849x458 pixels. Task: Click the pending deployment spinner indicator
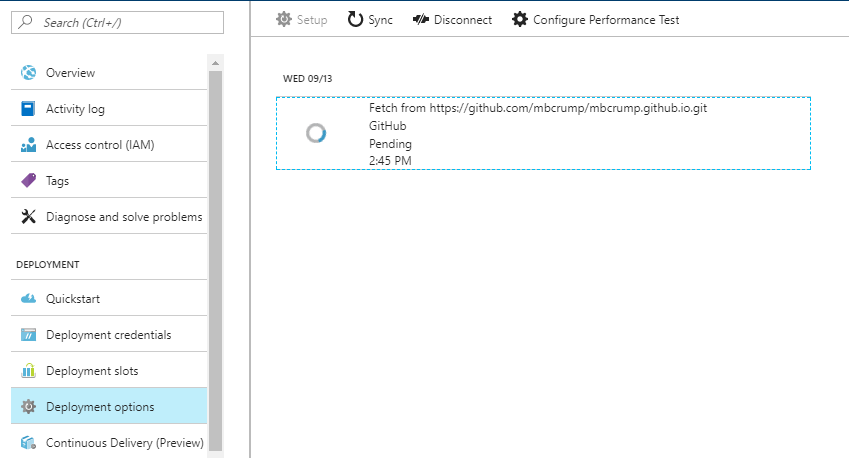pos(316,133)
